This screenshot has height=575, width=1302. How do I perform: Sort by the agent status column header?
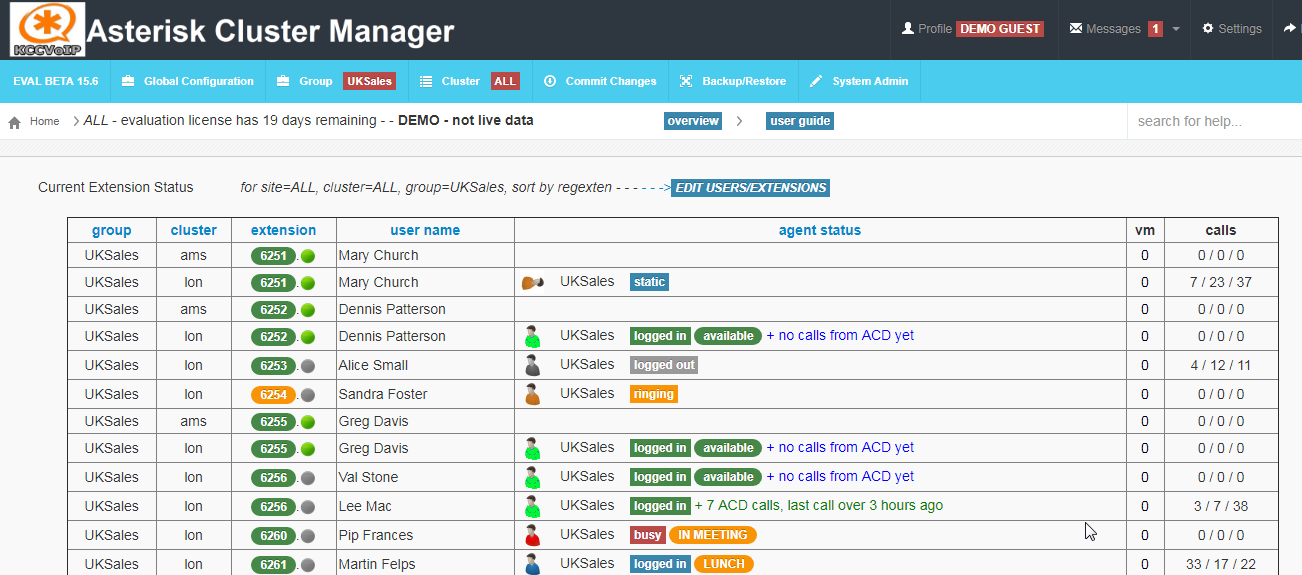820,230
